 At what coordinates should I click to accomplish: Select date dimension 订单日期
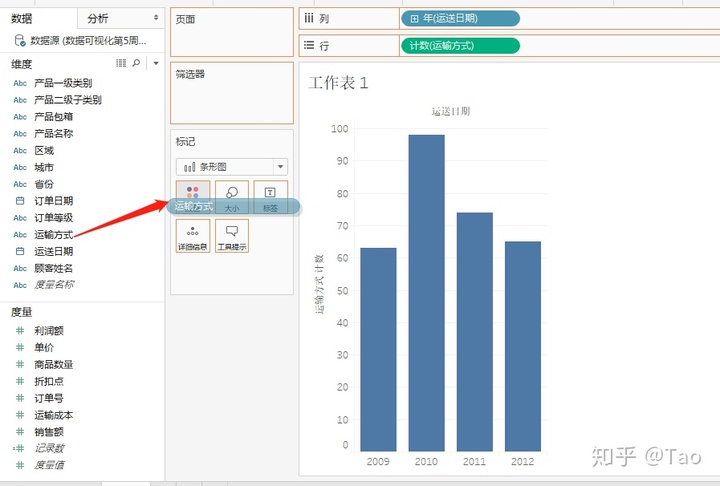(53, 201)
